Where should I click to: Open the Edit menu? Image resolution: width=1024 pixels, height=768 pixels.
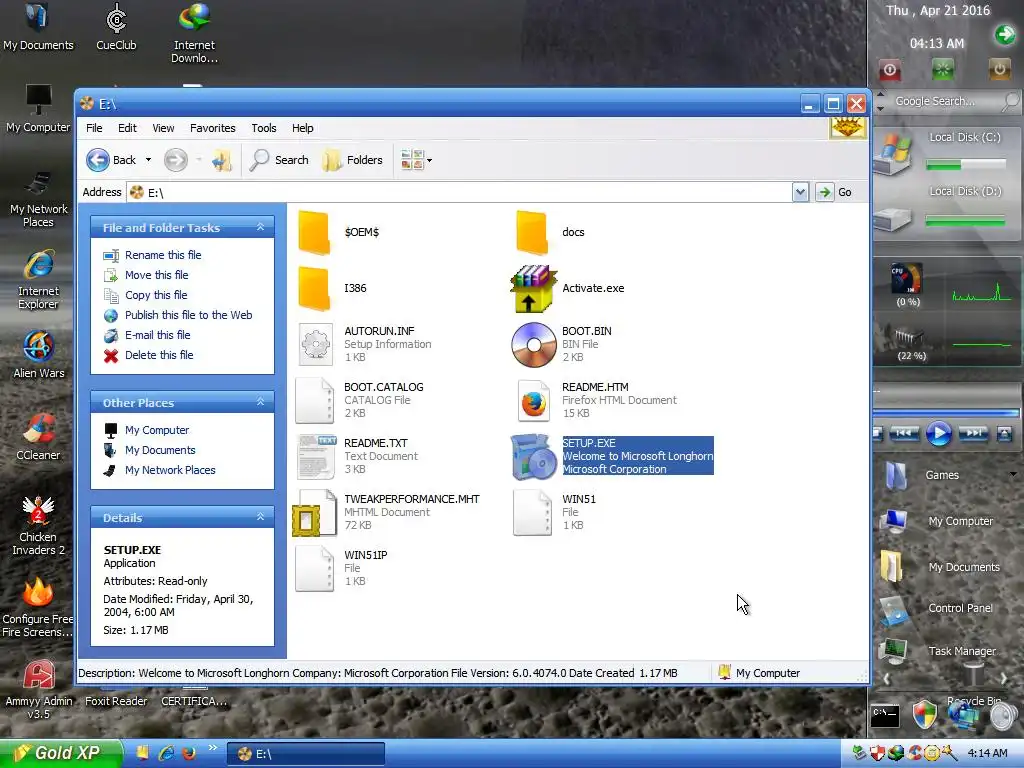point(127,128)
